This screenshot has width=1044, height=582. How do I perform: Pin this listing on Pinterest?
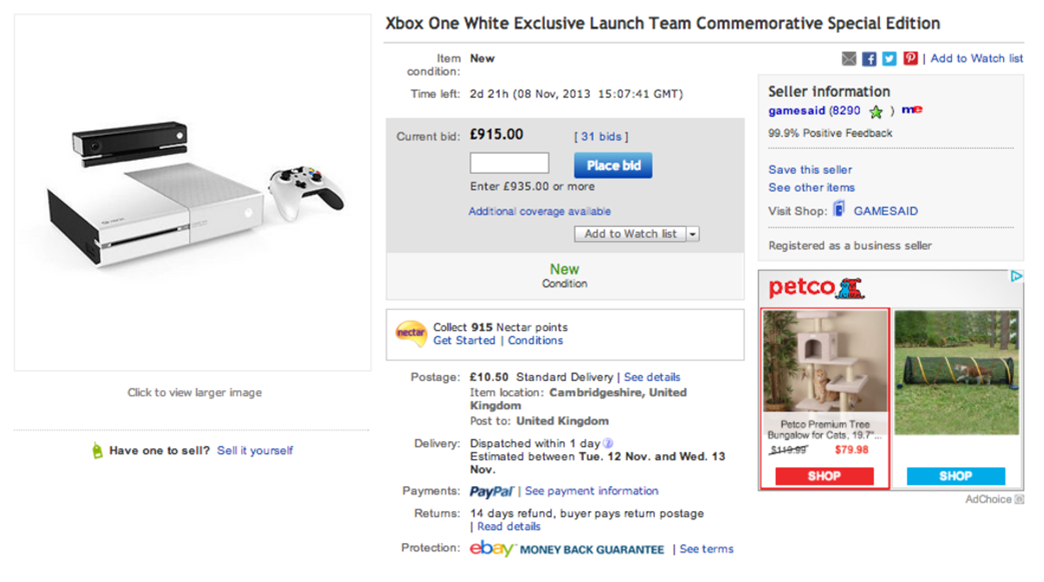click(x=910, y=59)
